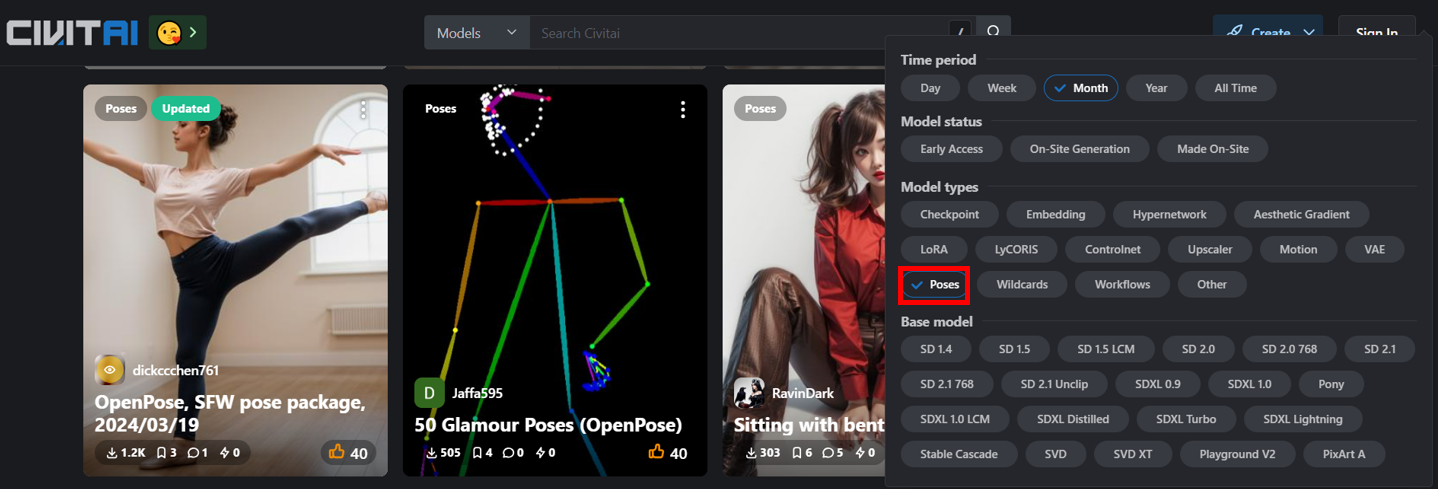This screenshot has width=1438, height=489.
Task: Filter by Wildcards model type
Action: coord(1022,285)
